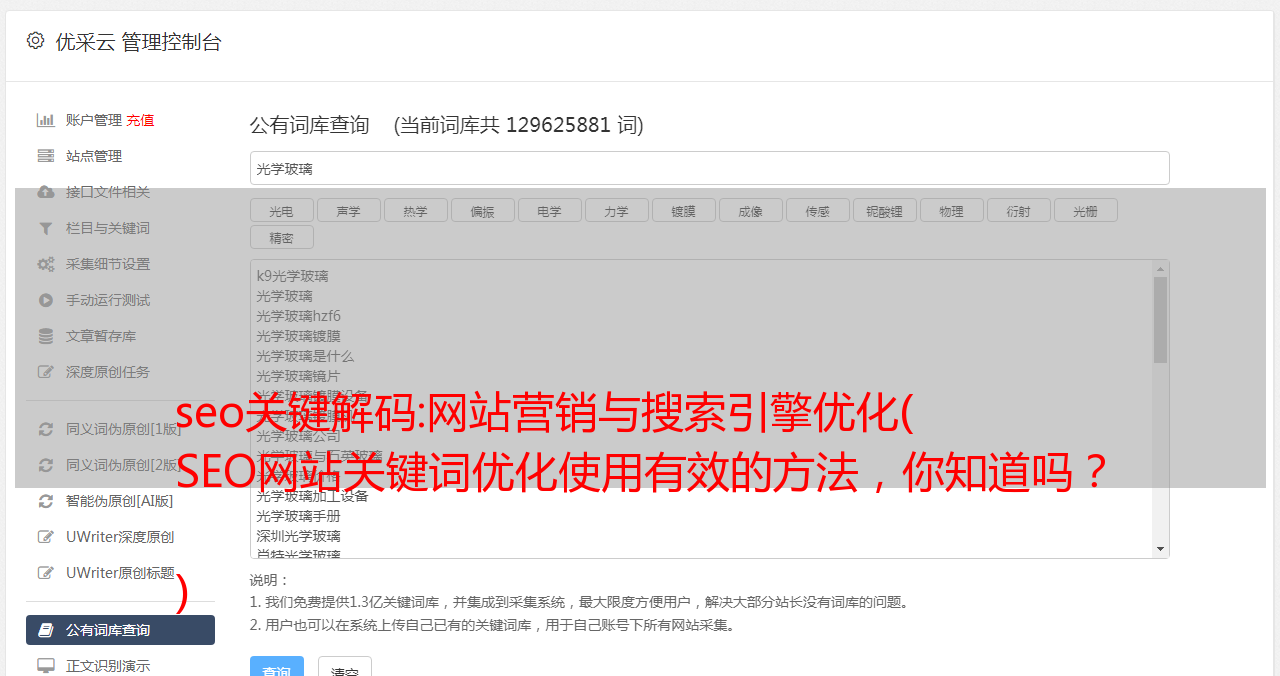Click the 正文识别演示 monitor icon
1280x676 pixels.
point(46,666)
